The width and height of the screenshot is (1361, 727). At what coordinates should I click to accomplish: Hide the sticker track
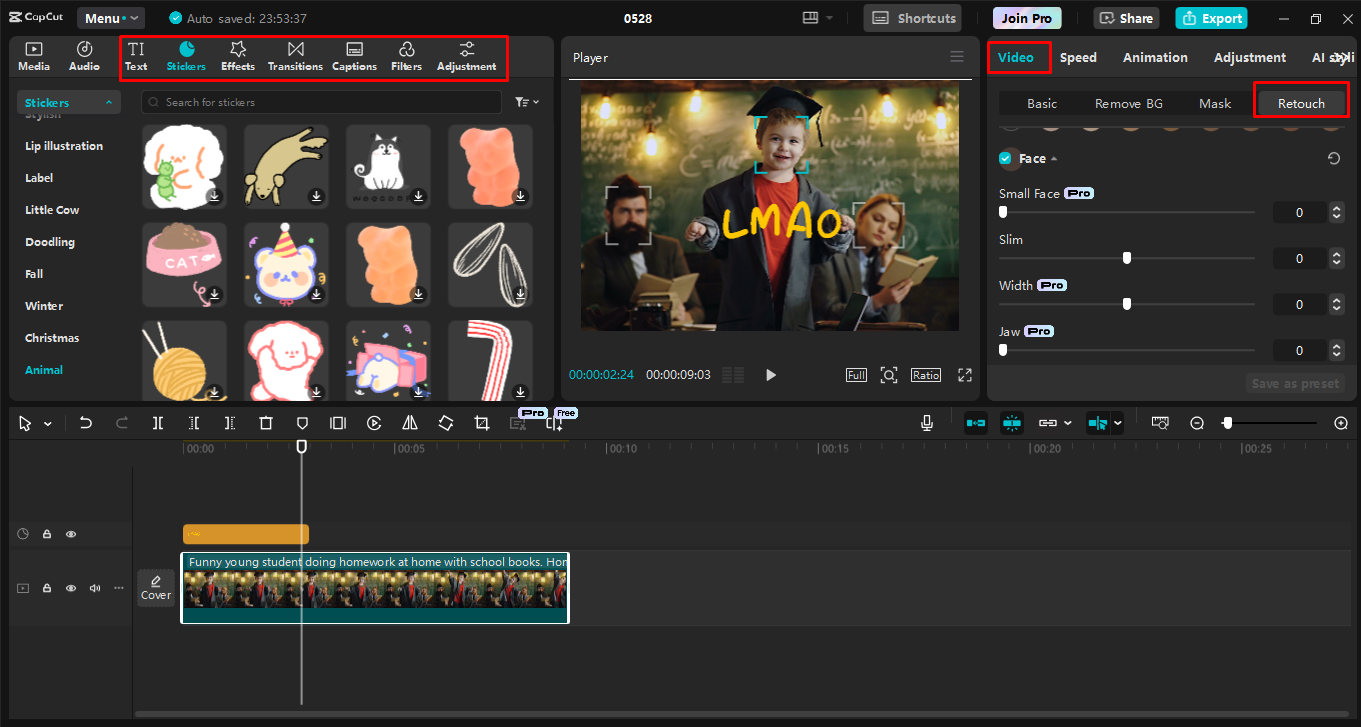(71, 534)
